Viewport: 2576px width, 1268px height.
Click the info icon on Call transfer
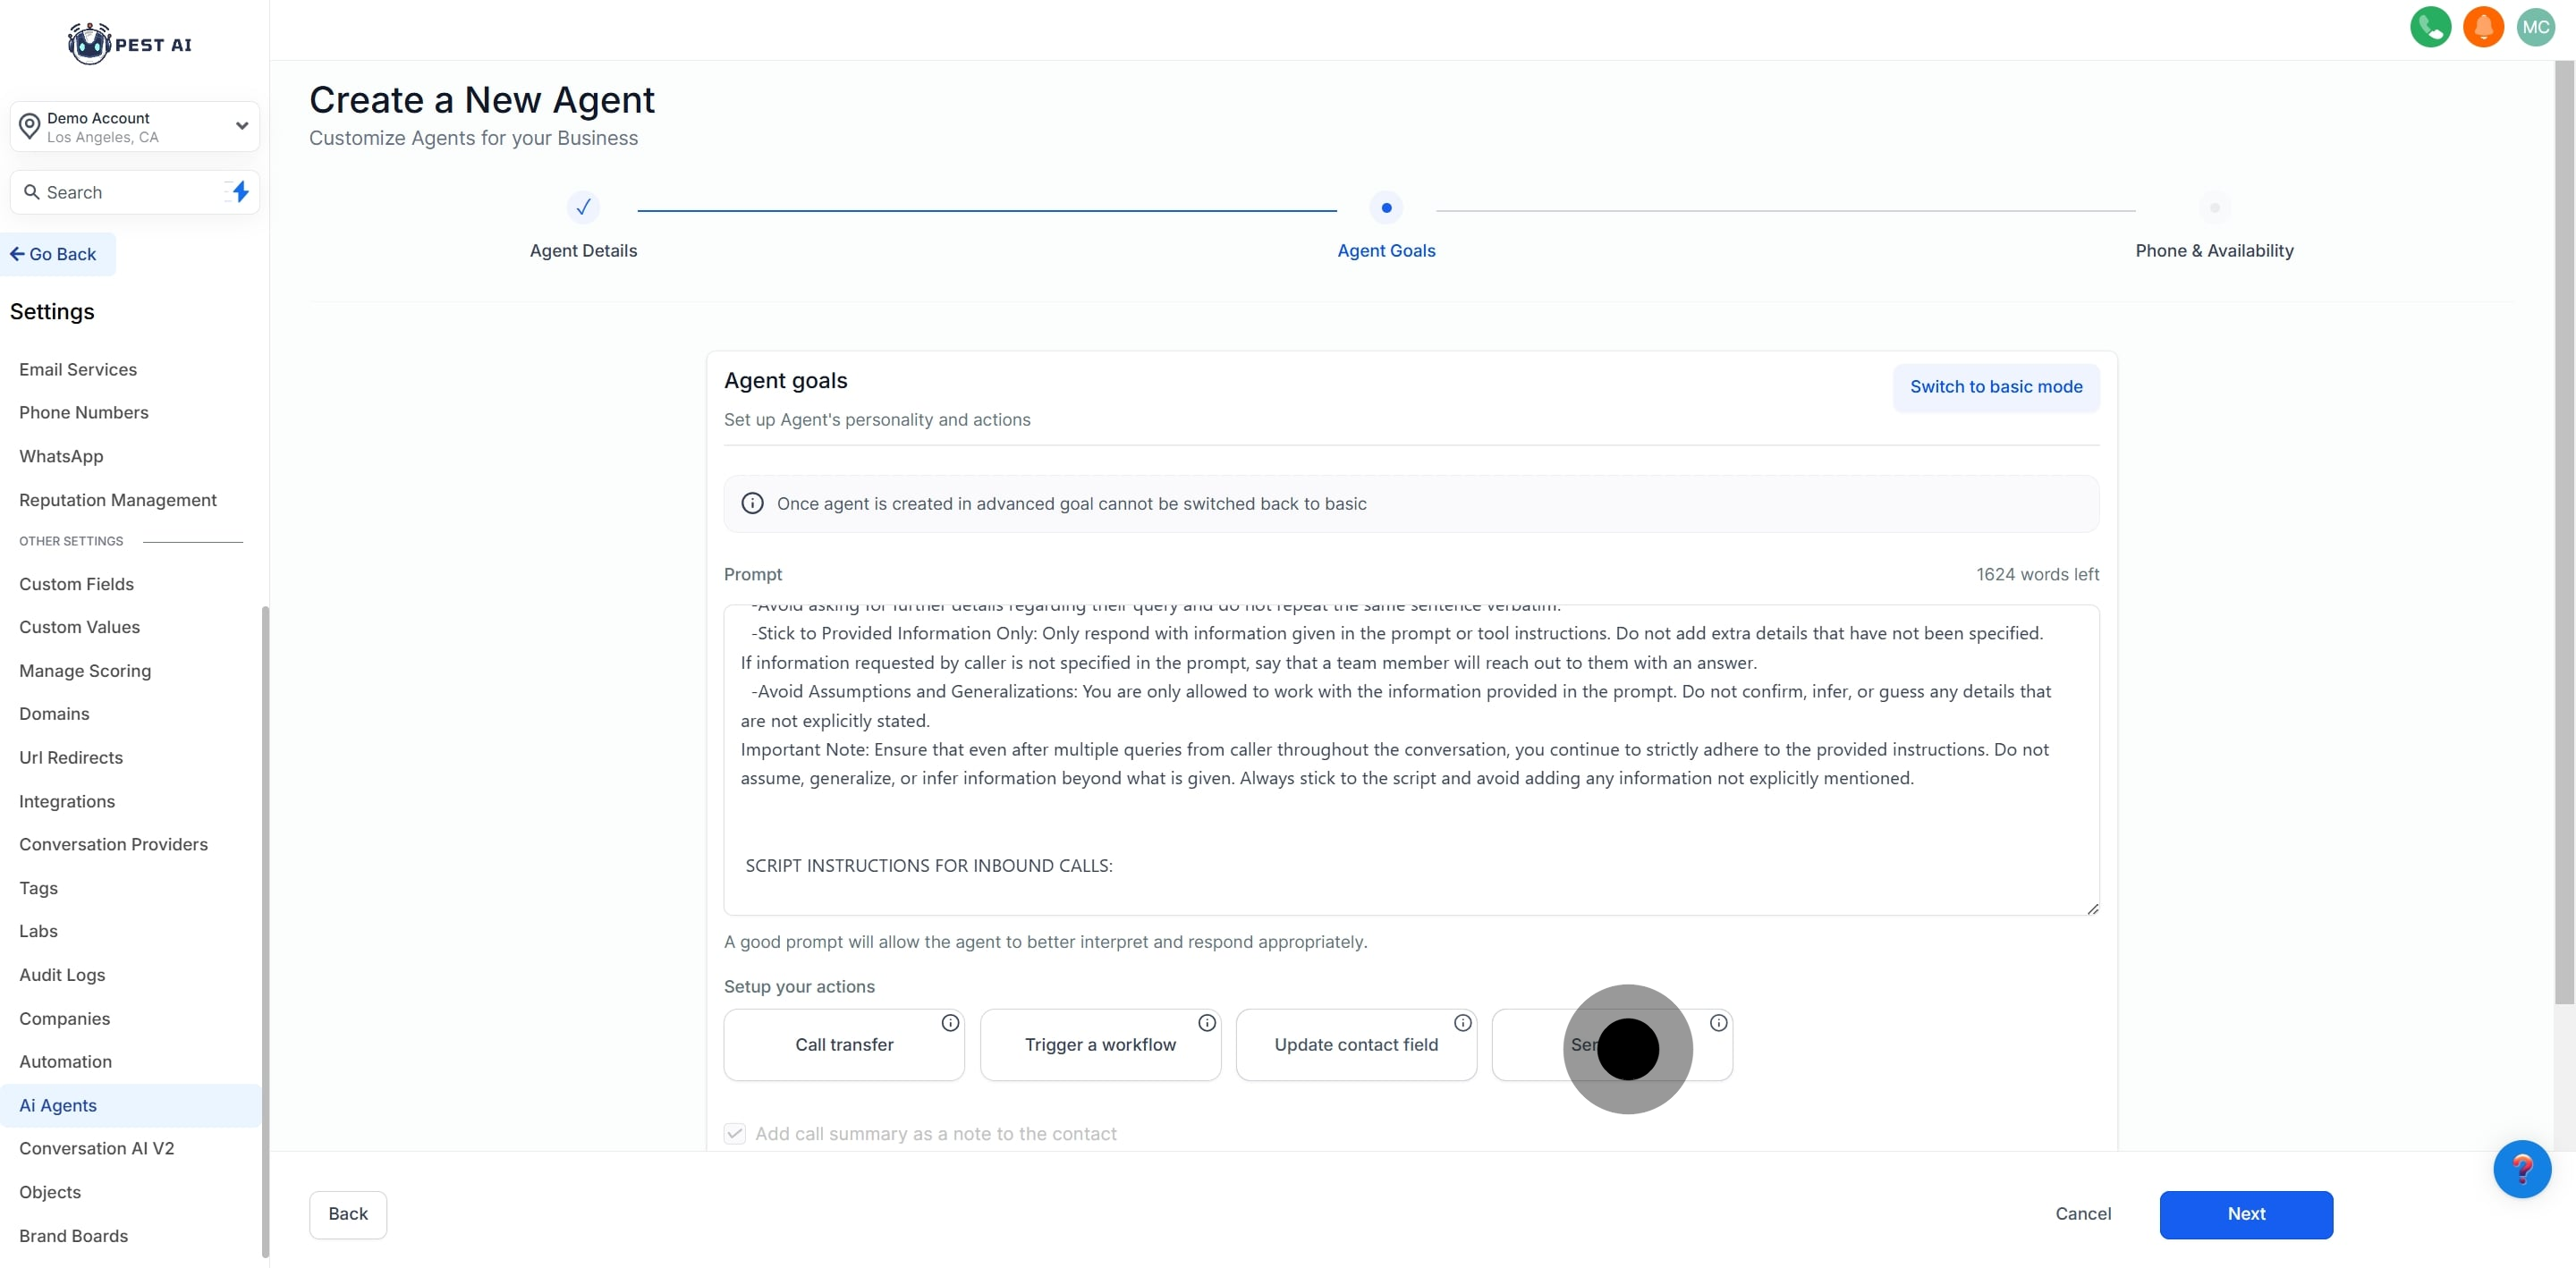[x=950, y=1022]
